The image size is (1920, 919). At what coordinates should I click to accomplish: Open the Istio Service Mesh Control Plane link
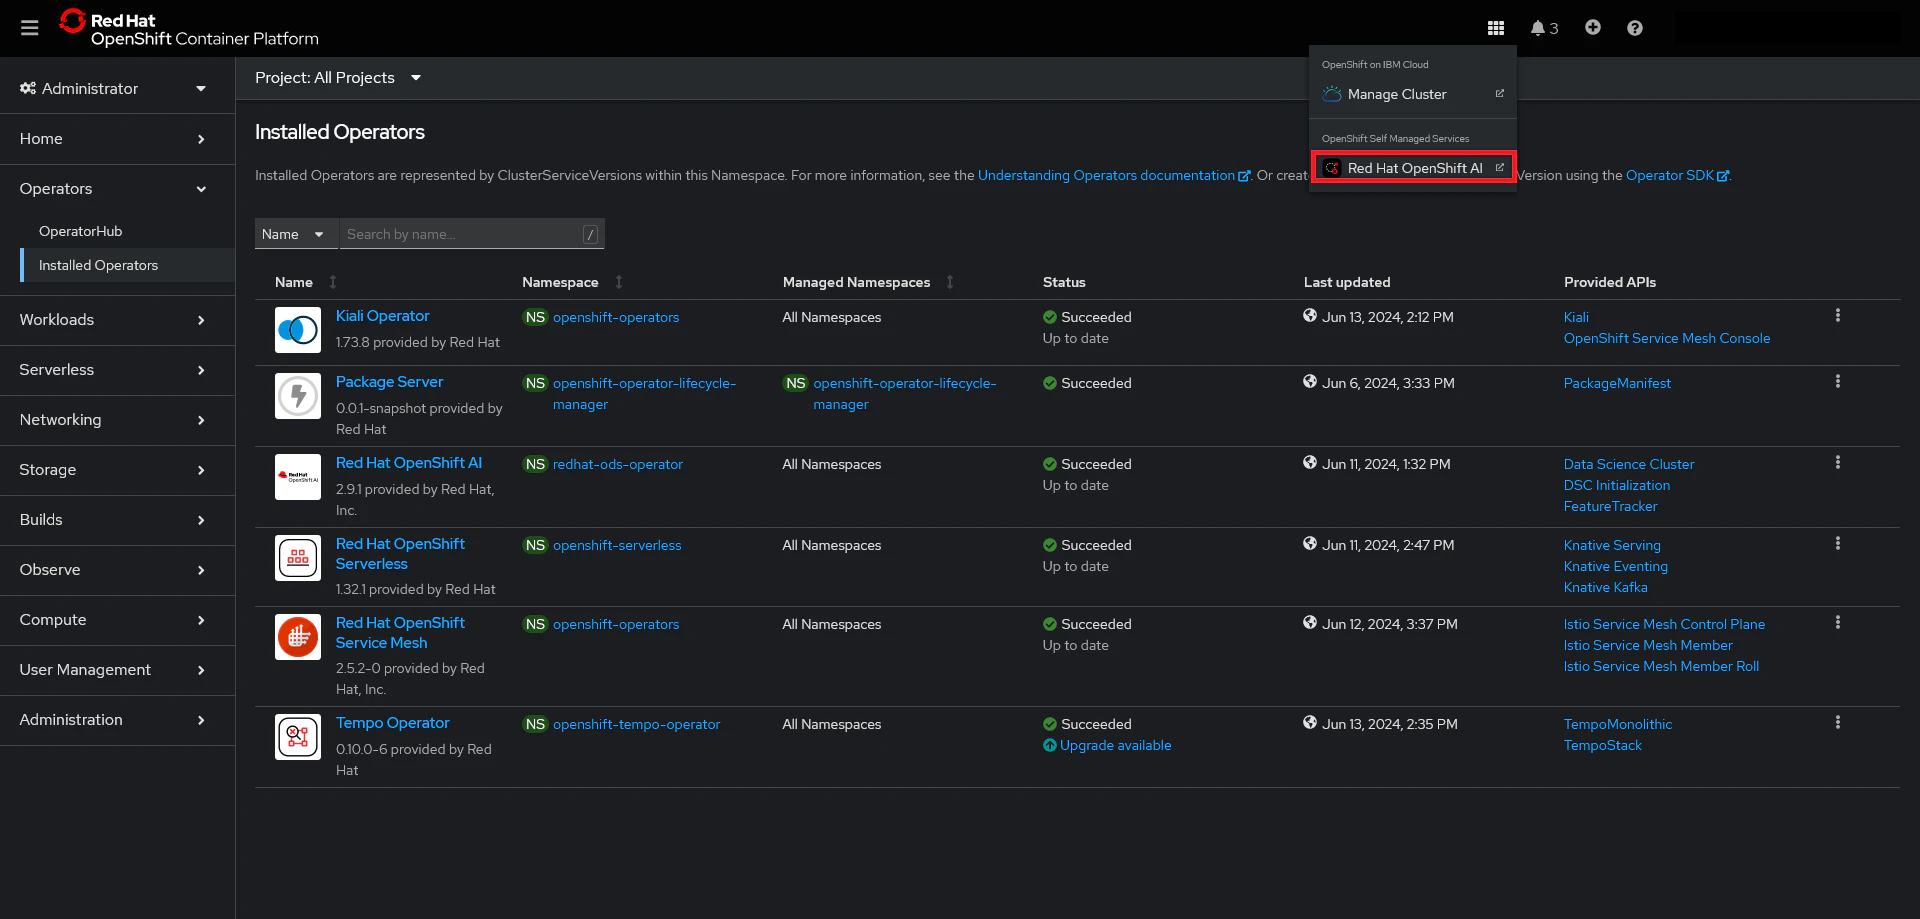pyautogui.click(x=1664, y=624)
